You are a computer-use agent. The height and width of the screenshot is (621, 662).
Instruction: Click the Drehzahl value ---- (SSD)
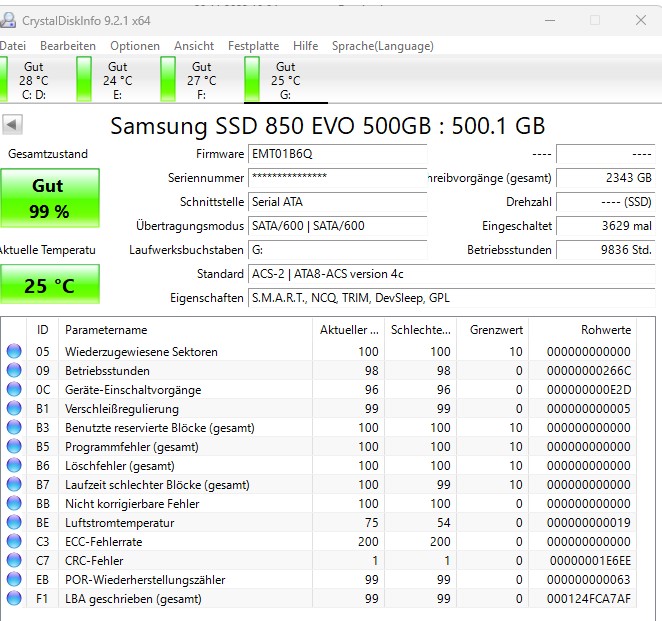(x=606, y=202)
